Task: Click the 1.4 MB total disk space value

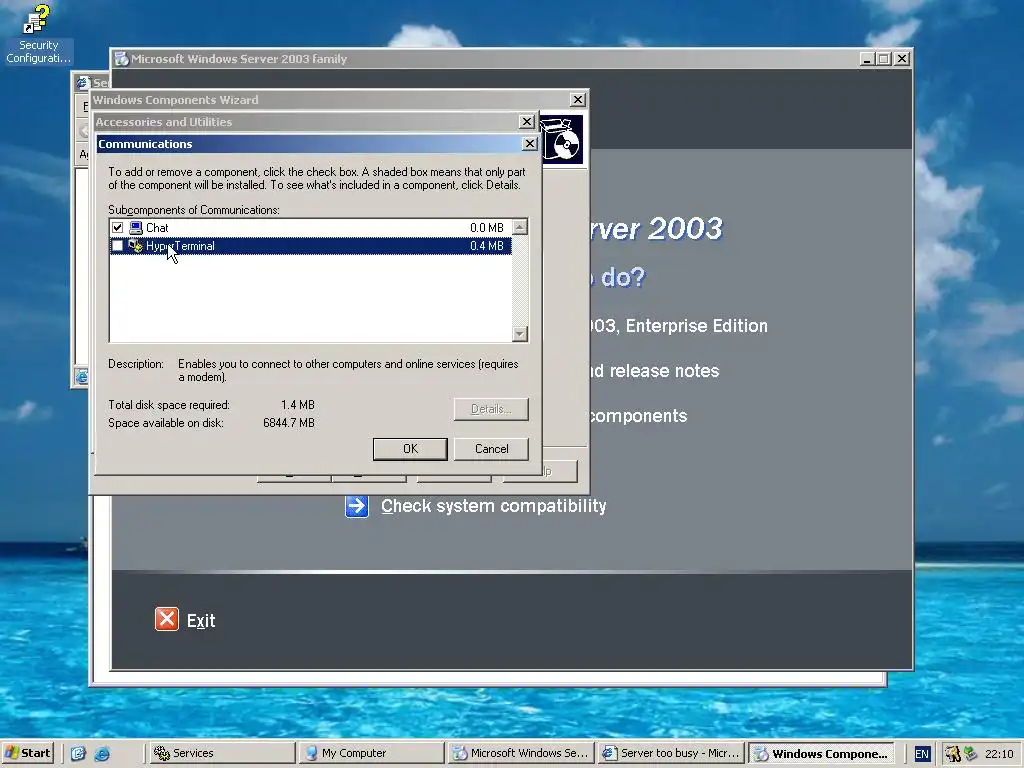Action: (298, 405)
